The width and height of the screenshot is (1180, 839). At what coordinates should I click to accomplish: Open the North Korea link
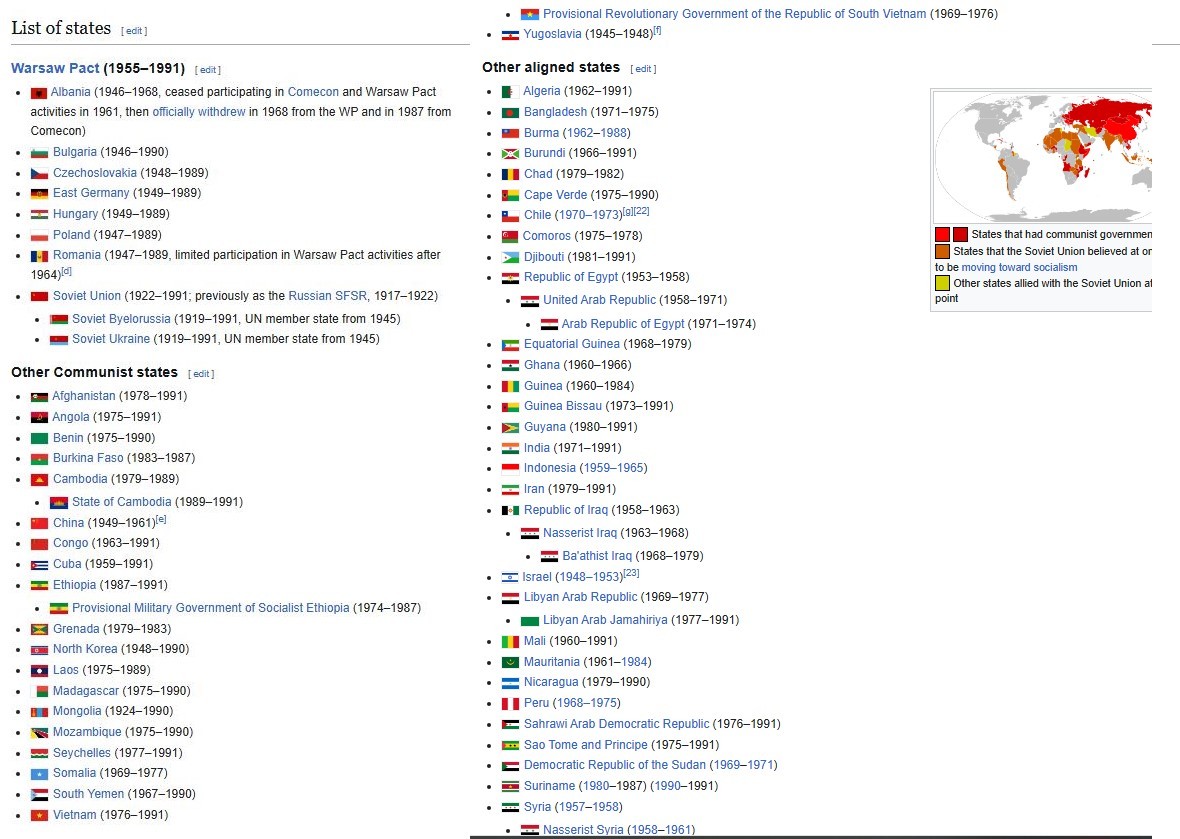pyautogui.click(x=85, y=649)
